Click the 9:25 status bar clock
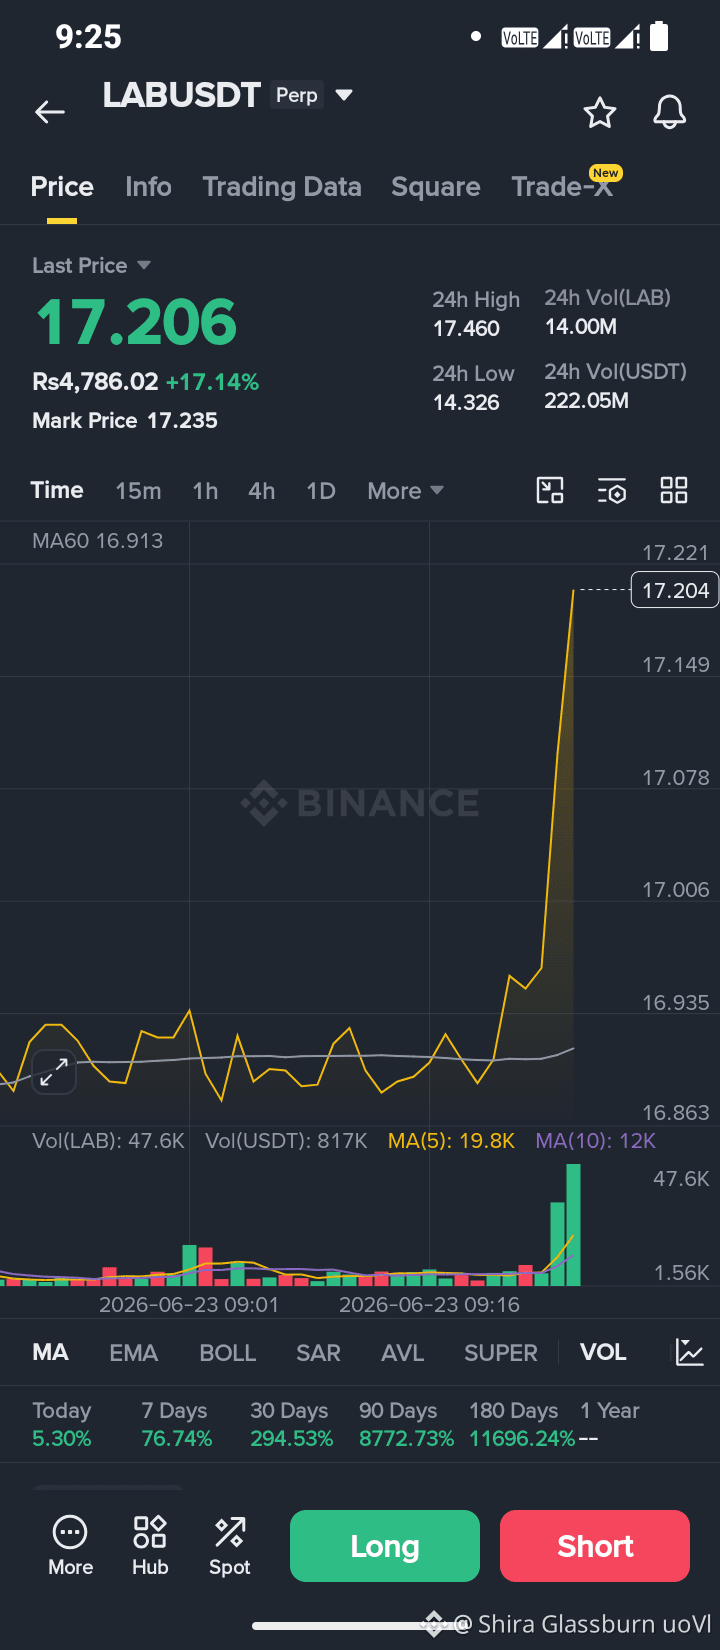This screenshot has width=720, height=1650. 88,37
